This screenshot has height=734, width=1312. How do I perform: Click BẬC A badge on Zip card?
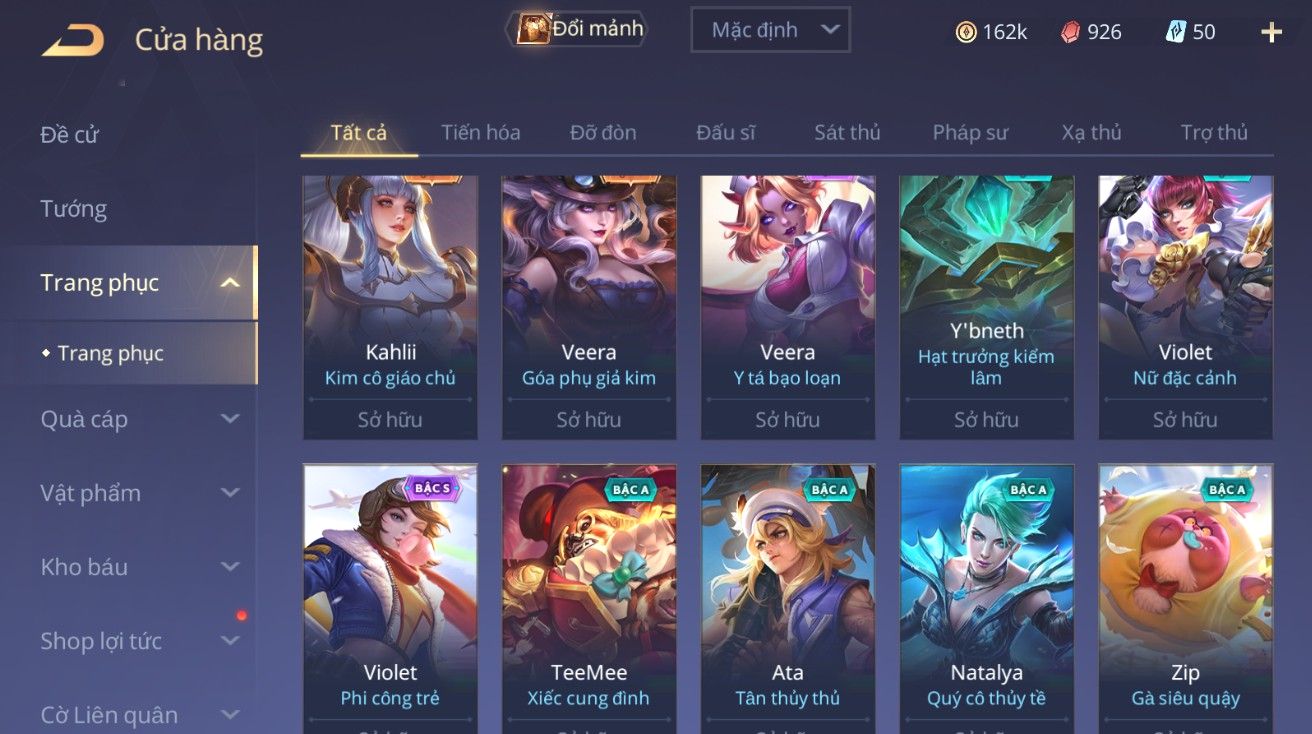[1226, 489]
